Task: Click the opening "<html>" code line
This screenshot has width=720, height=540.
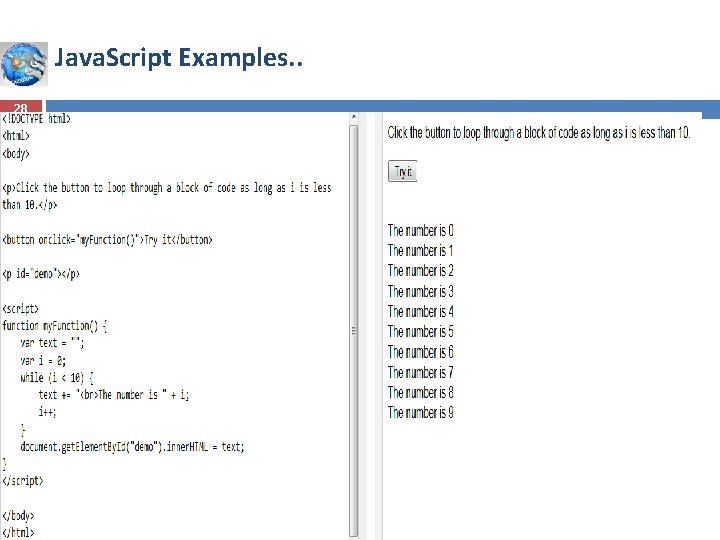Action: point(16,136)
